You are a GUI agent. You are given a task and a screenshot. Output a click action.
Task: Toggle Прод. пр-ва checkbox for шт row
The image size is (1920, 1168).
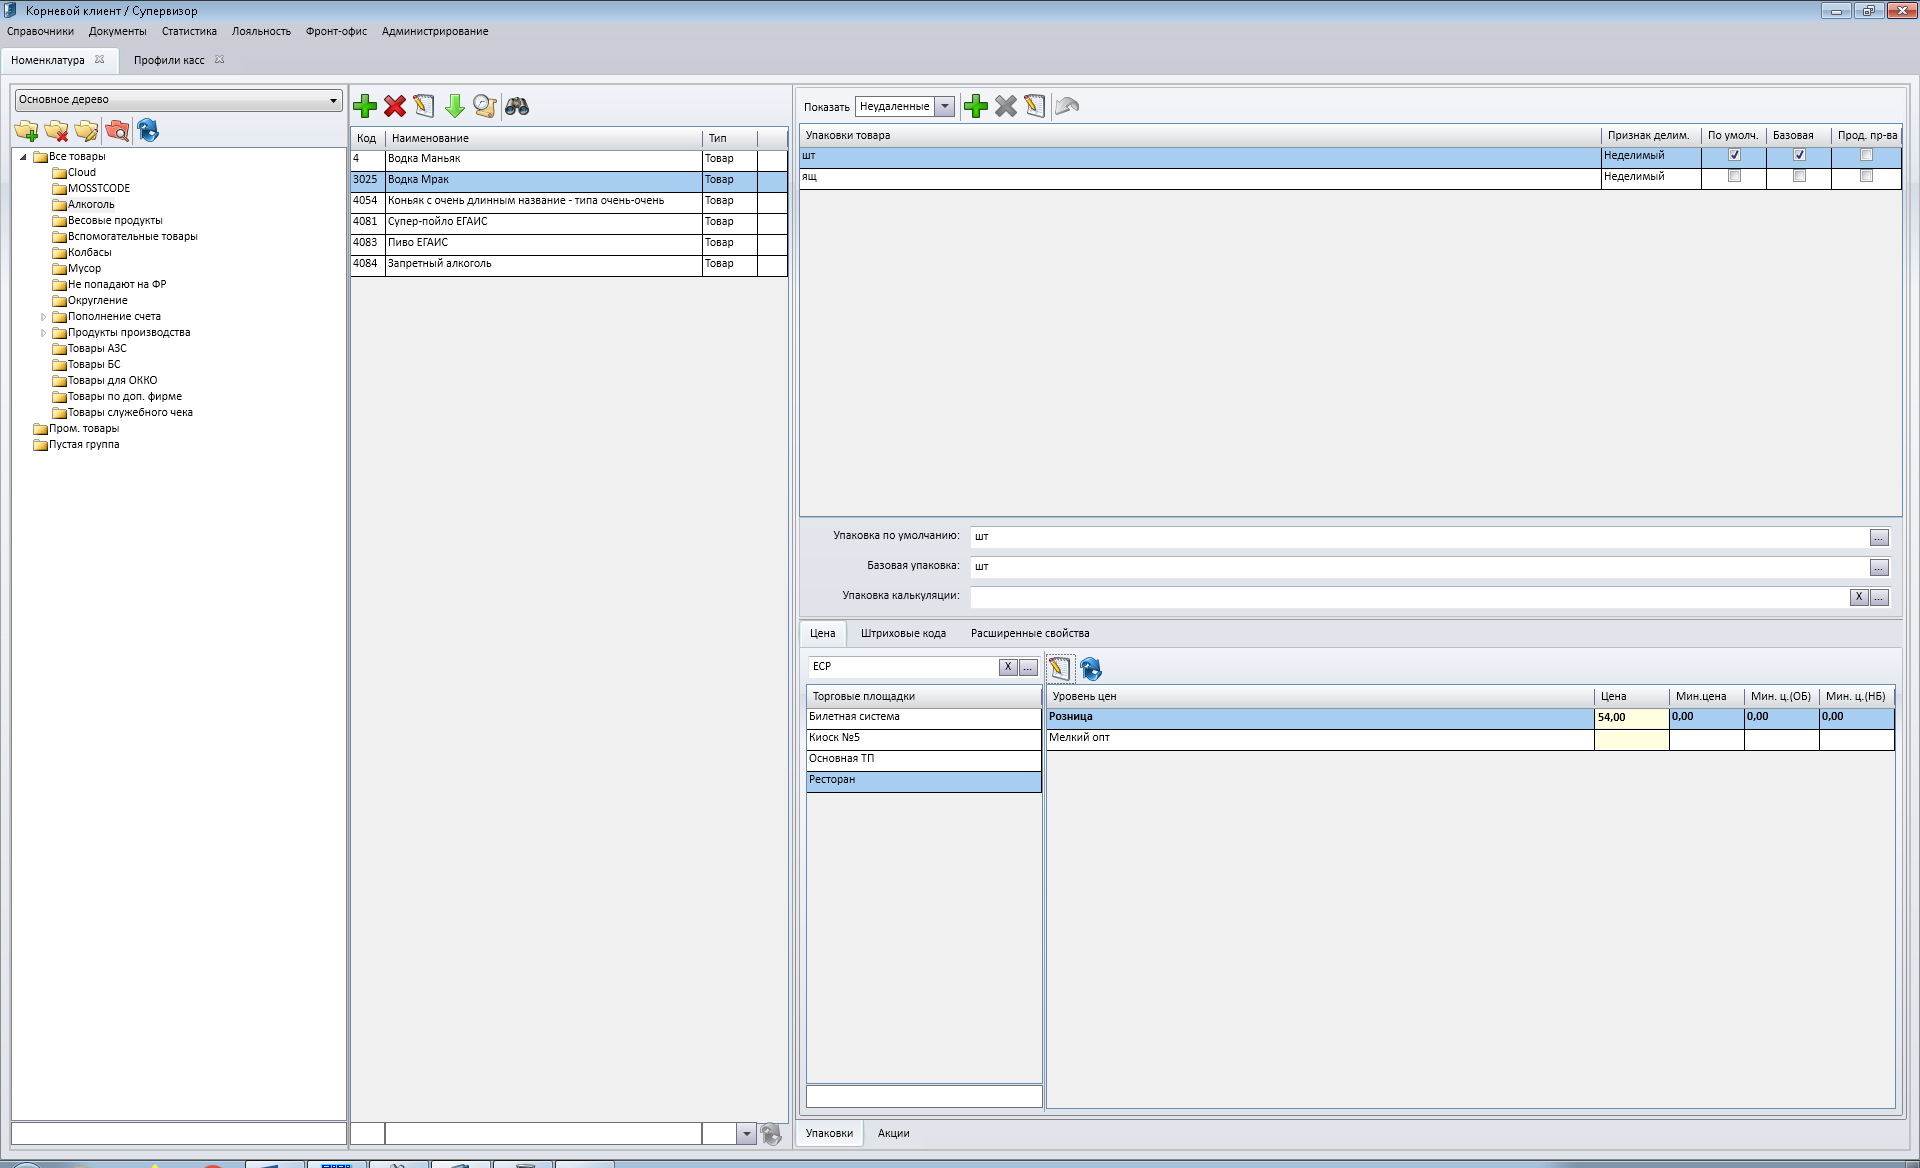(x=1866, y=155)
